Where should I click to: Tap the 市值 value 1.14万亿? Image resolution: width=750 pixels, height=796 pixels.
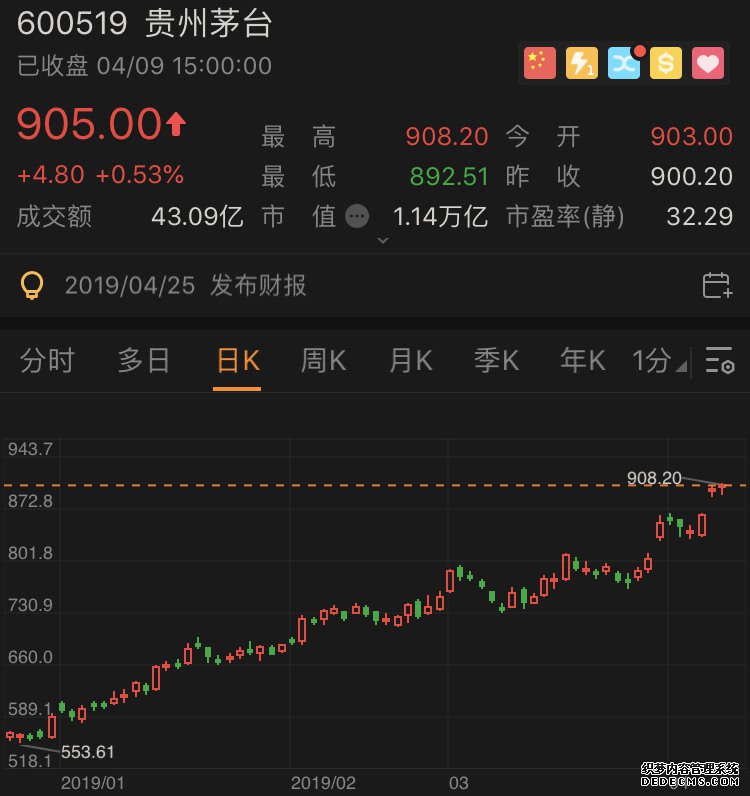click(441, 217)
